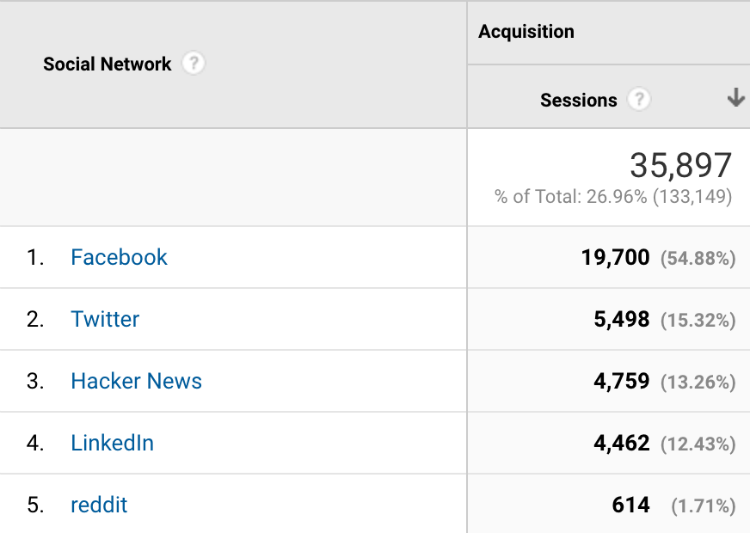Select reddit's sessions value 614
The height and width of the screenshot is (533, 750).
click(x=631, y=505)
